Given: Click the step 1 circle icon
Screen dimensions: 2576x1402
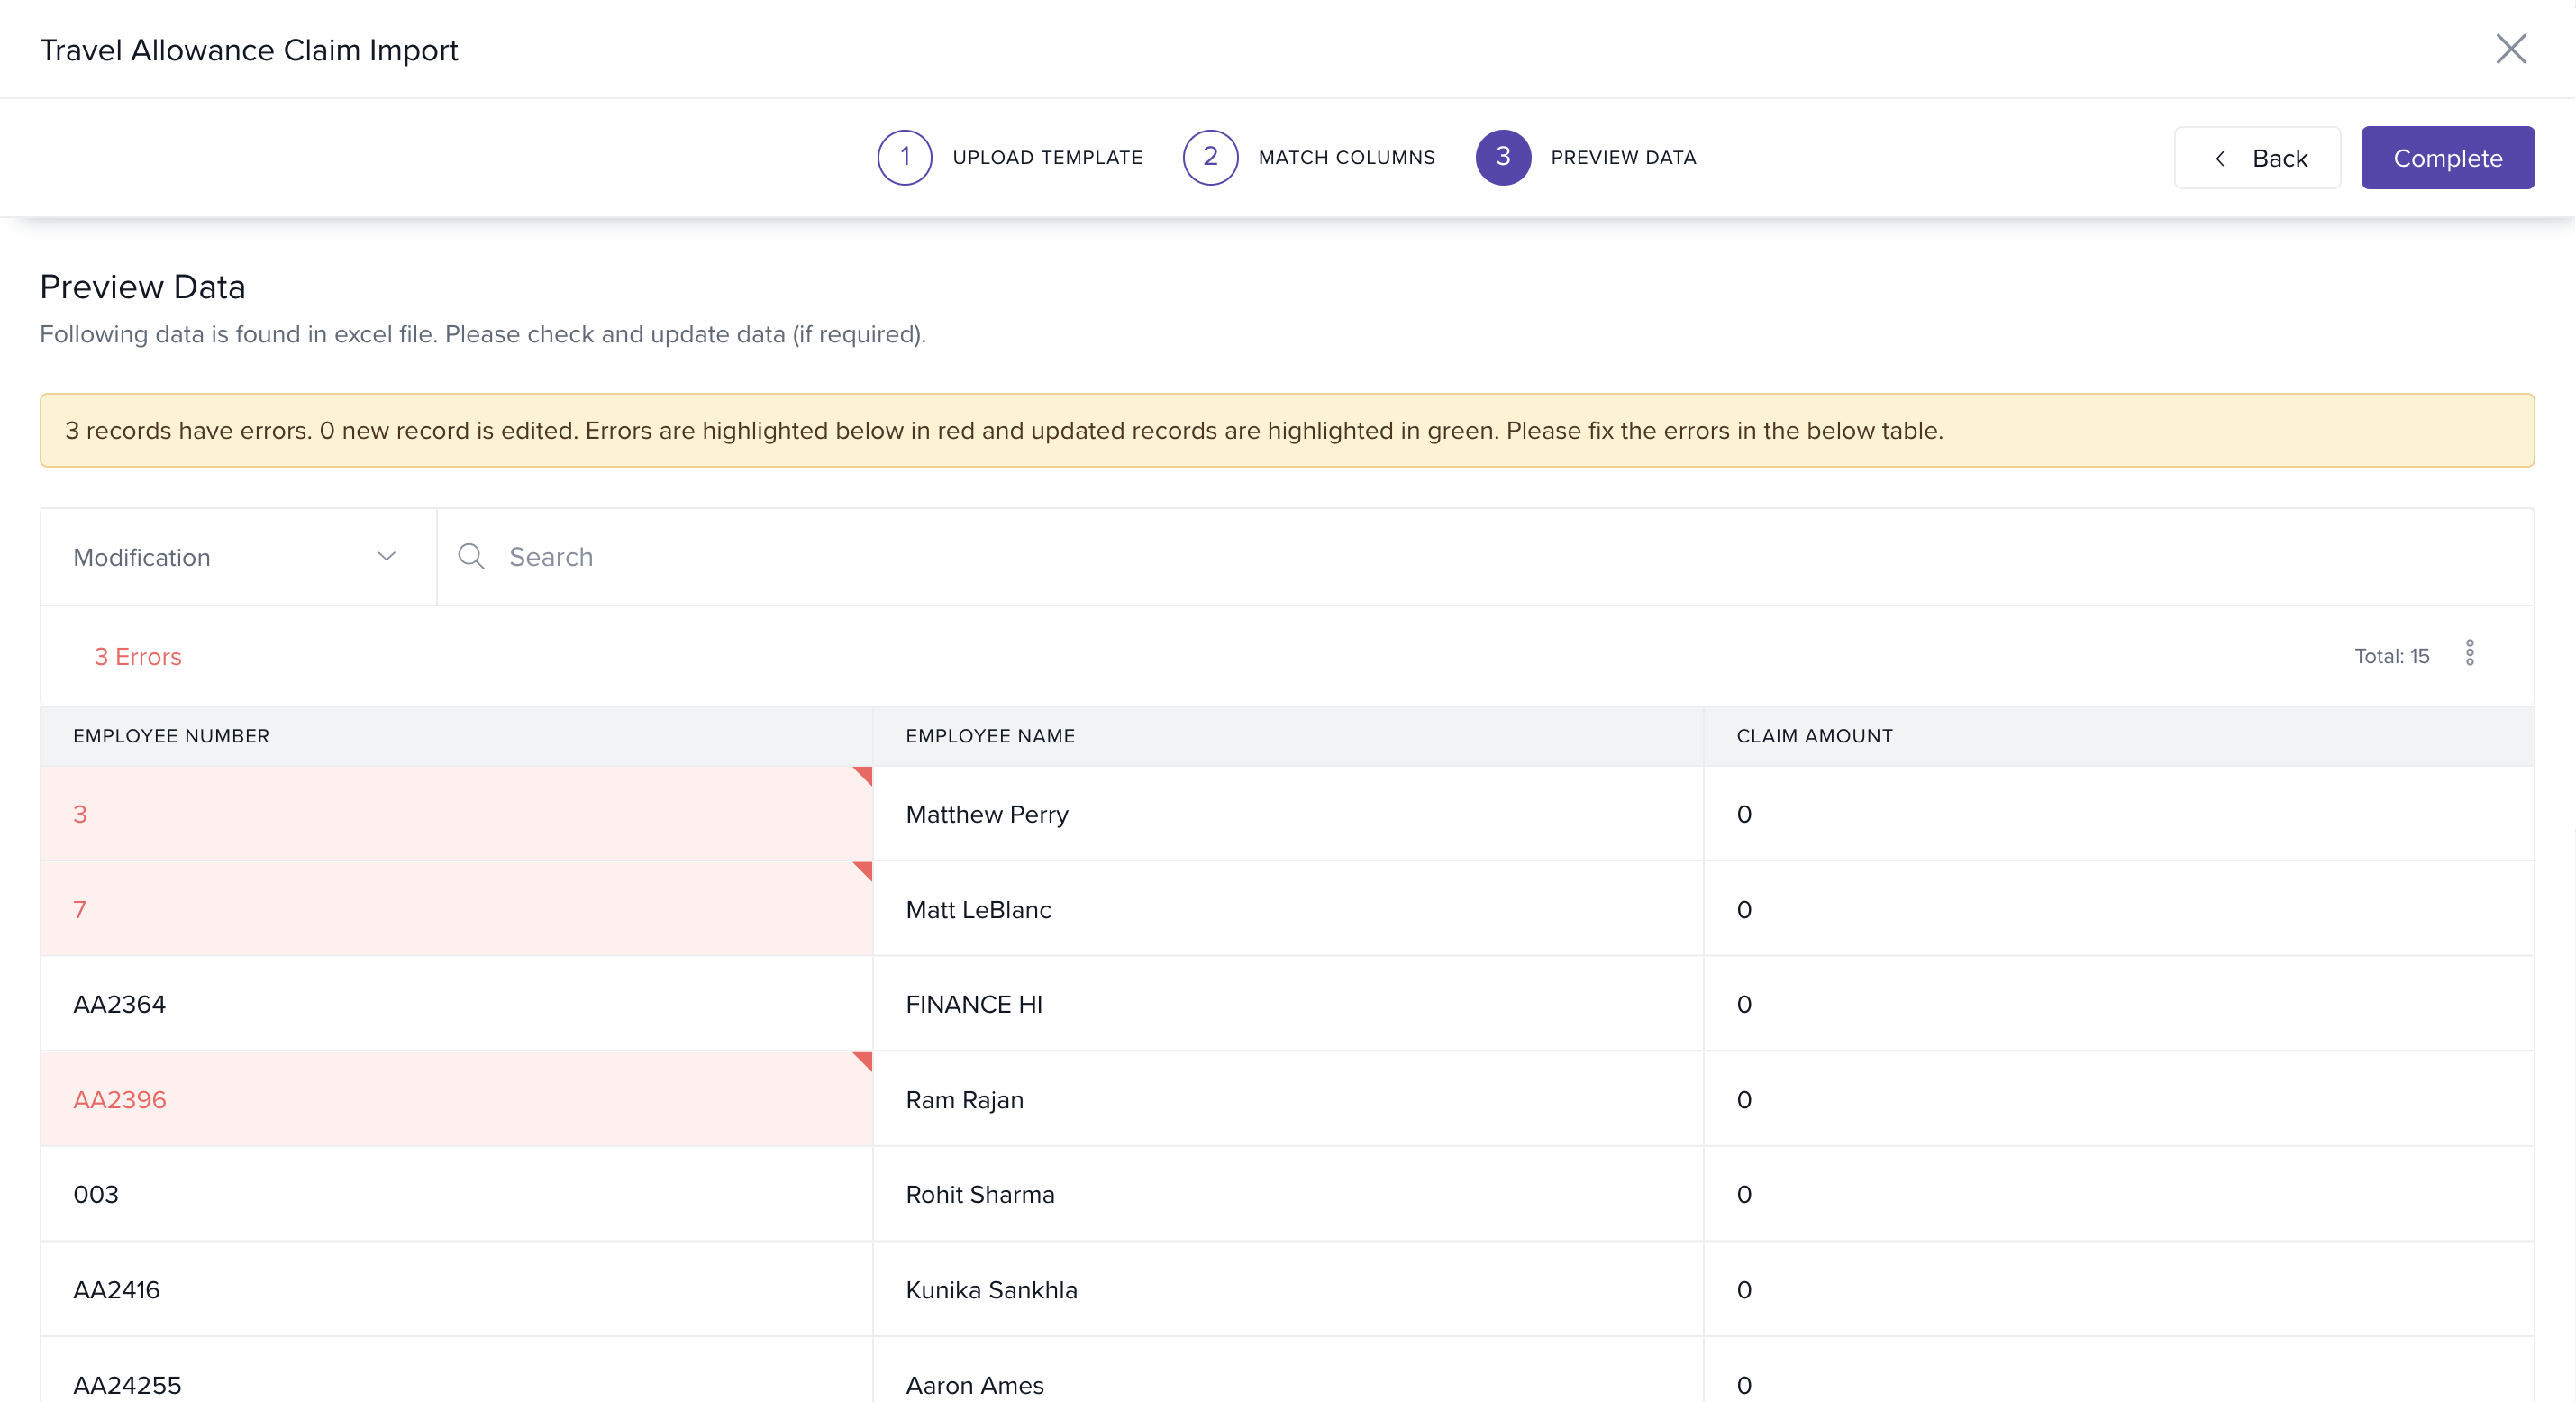Looking at the screenshot, I should [x=904, y=157].
